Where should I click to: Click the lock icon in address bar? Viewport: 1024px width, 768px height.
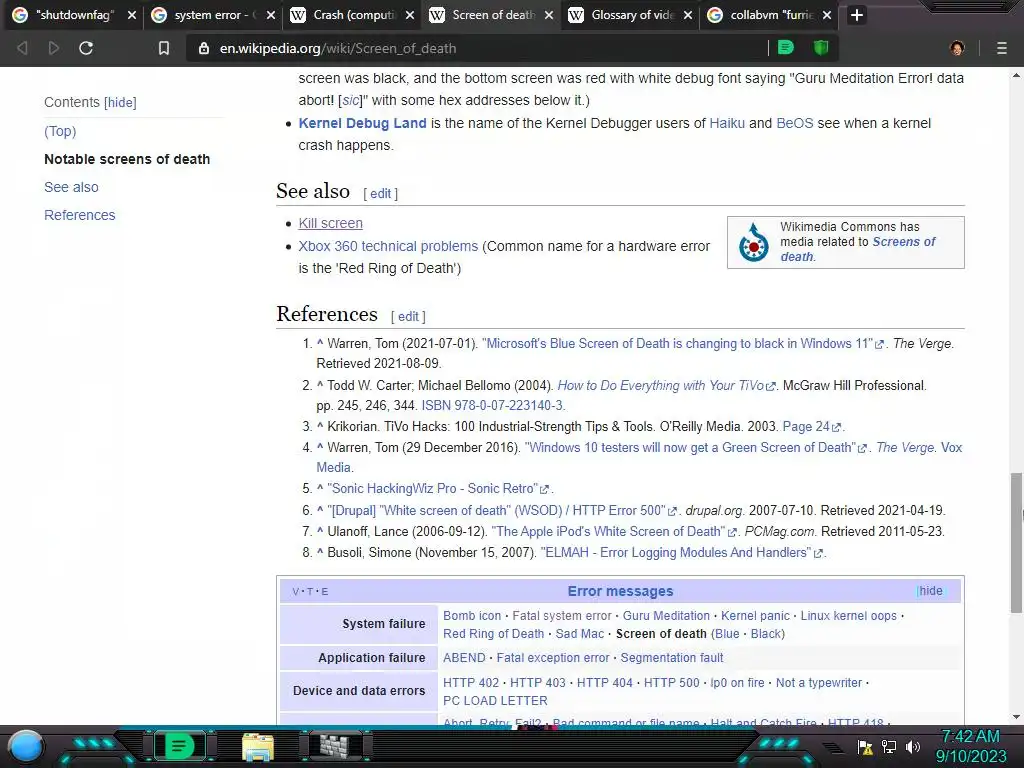pyautogui.click(x=204, y=48)
